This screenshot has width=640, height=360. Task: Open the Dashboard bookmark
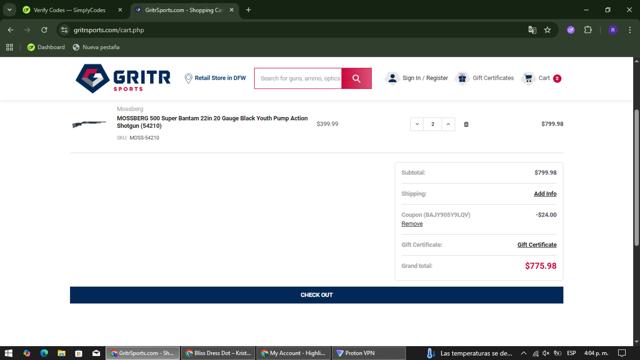(46, 47)
